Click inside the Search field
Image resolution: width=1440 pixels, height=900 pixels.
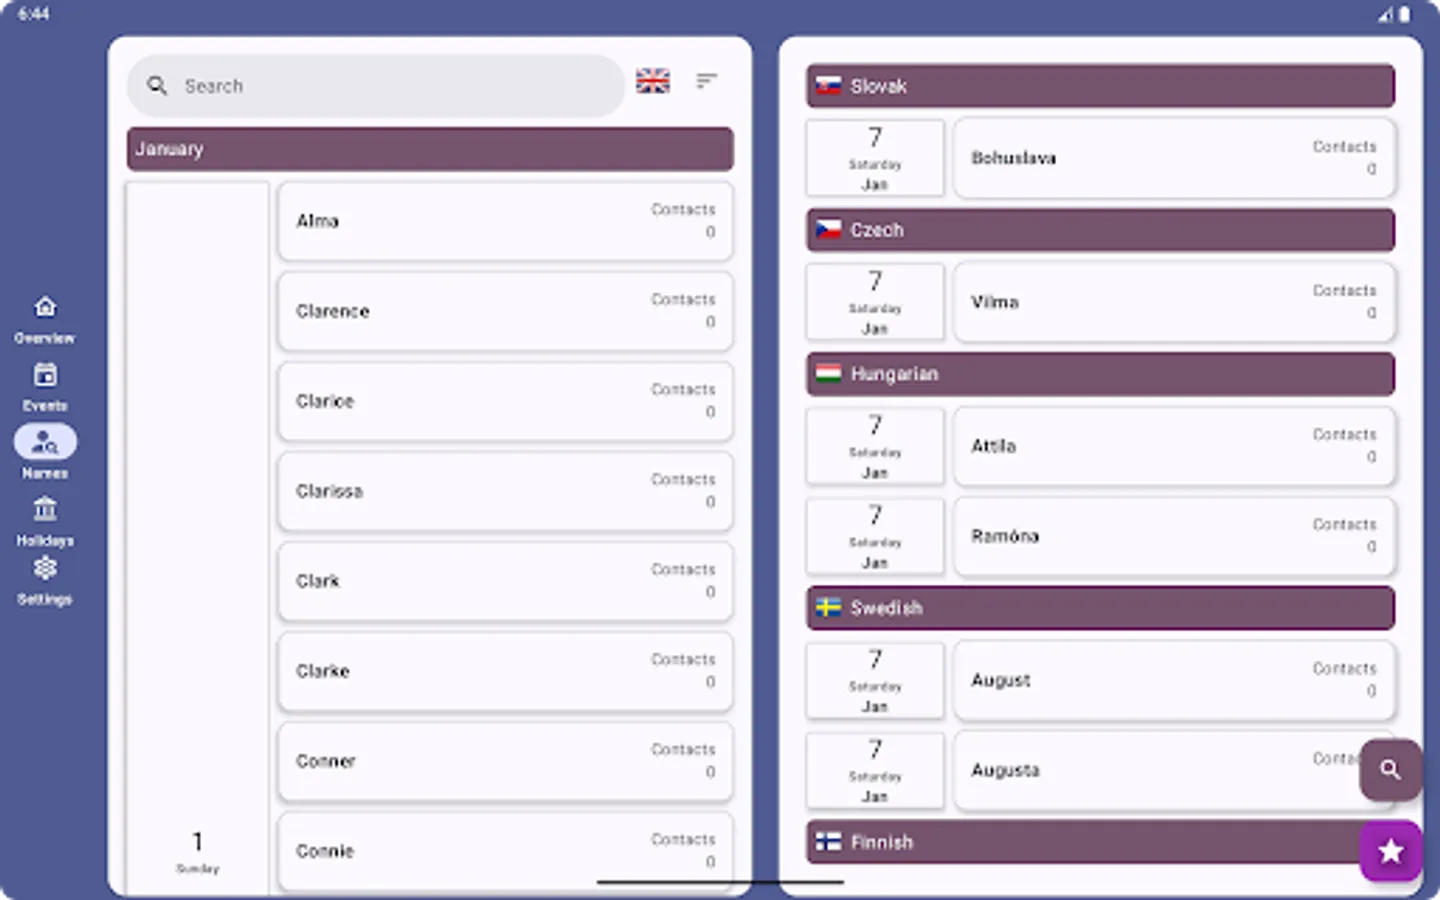click(375, 86)
